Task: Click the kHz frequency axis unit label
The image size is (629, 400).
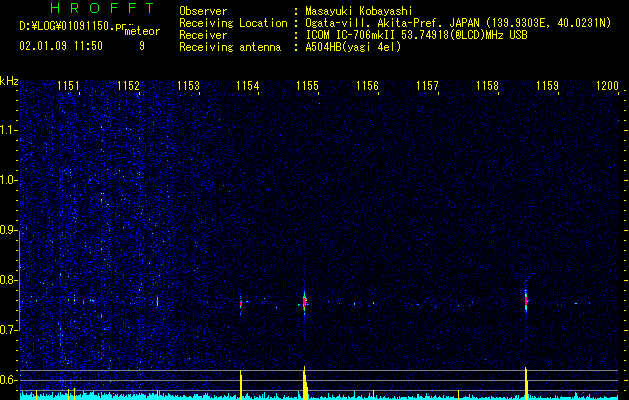Action: tap(9, 81)
